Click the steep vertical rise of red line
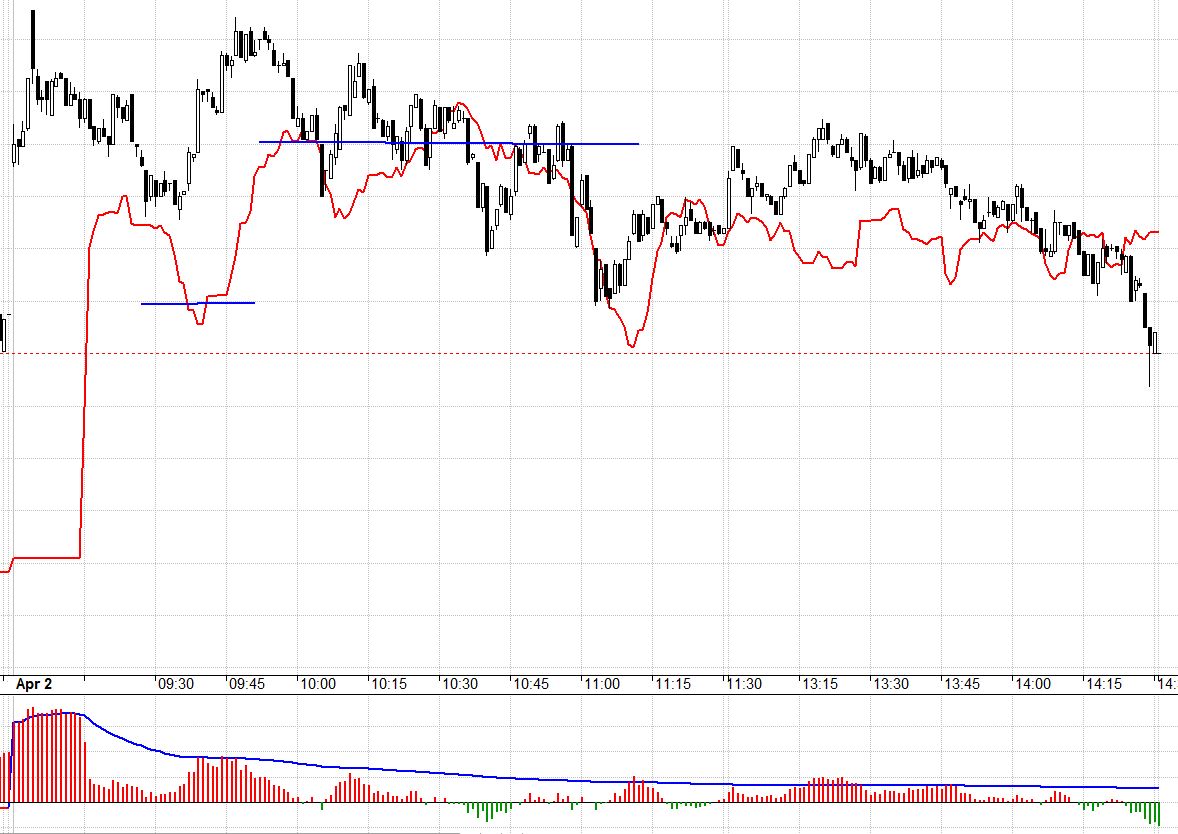1178x834 pixels. [x=85, y=400]
